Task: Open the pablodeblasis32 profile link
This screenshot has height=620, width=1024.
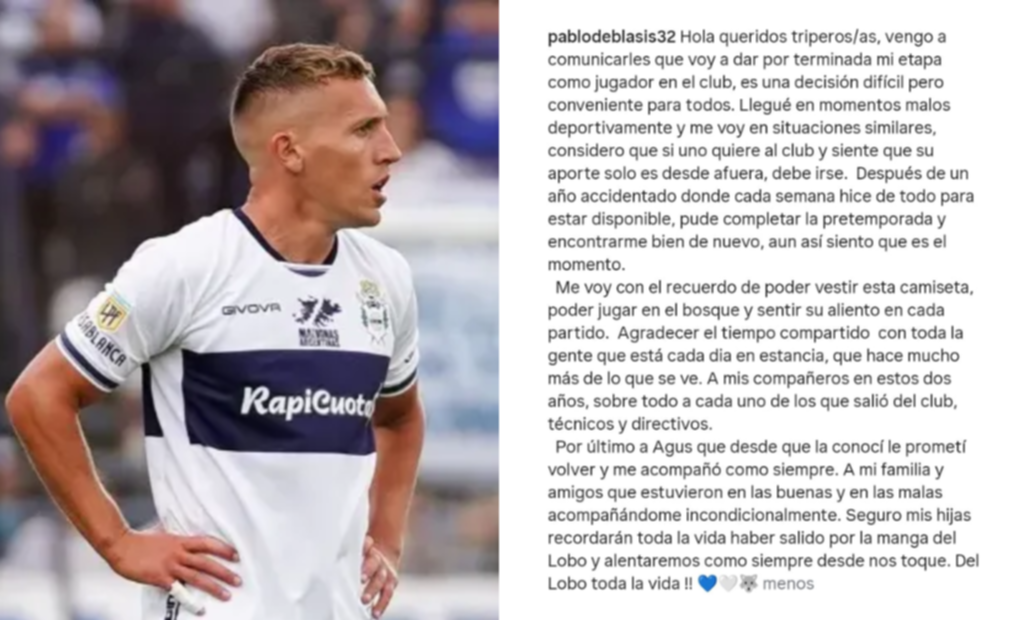Action: (611, 37)
